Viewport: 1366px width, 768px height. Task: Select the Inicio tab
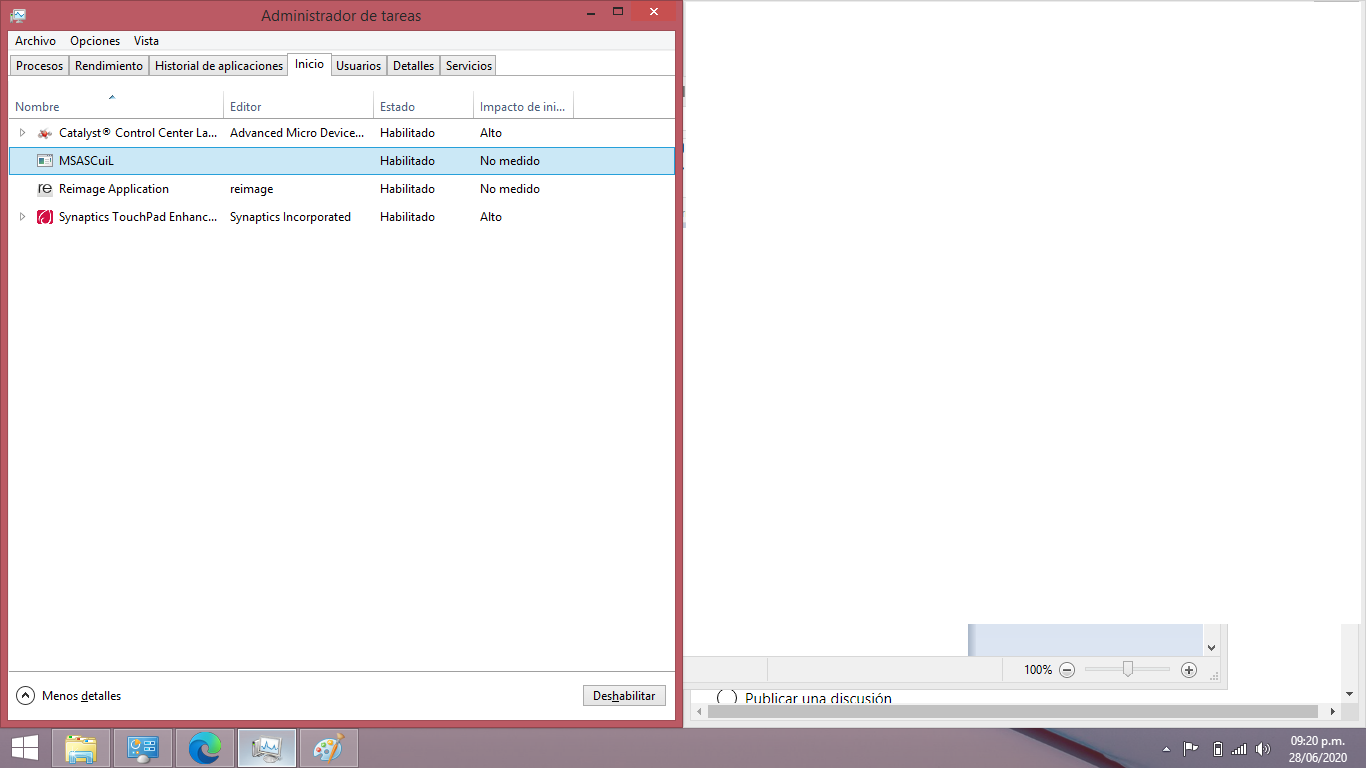tap(309, 64)
